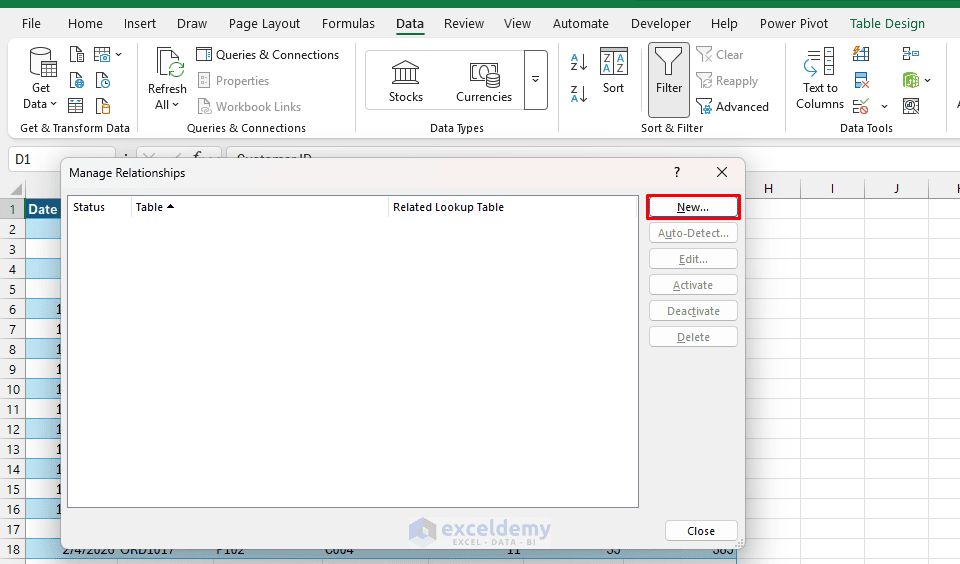Open the Sort dialog
The image size is (960, 564).
[x=613, y=71]
